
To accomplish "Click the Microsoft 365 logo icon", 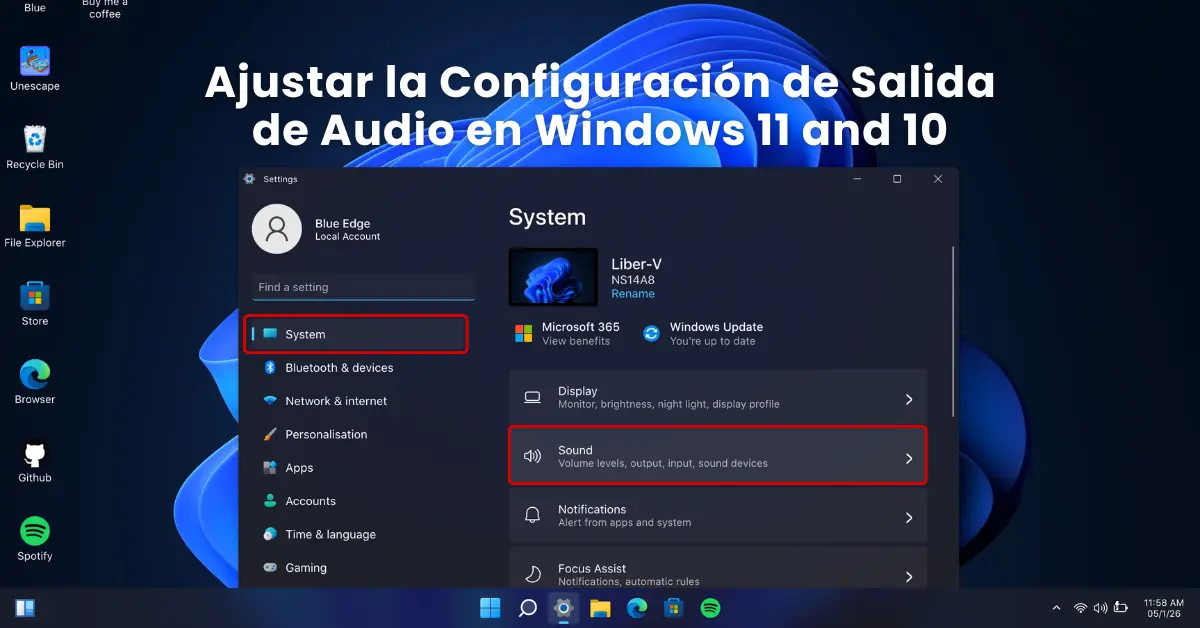I will click(x=524, y=333).
